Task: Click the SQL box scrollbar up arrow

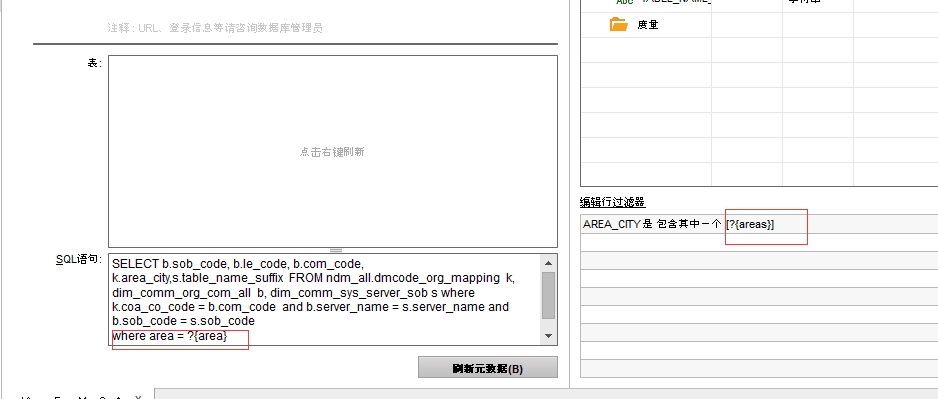Action: coord(548,262)
